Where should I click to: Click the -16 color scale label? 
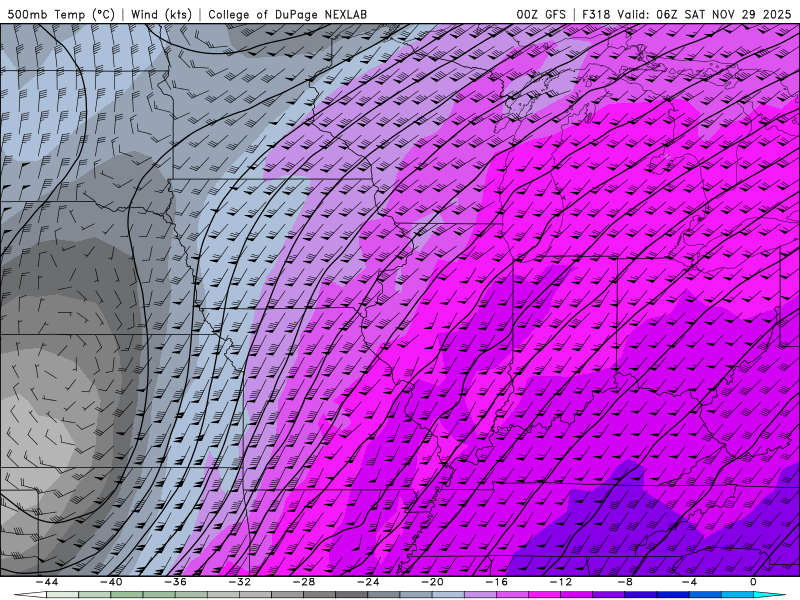coord(497,582)
